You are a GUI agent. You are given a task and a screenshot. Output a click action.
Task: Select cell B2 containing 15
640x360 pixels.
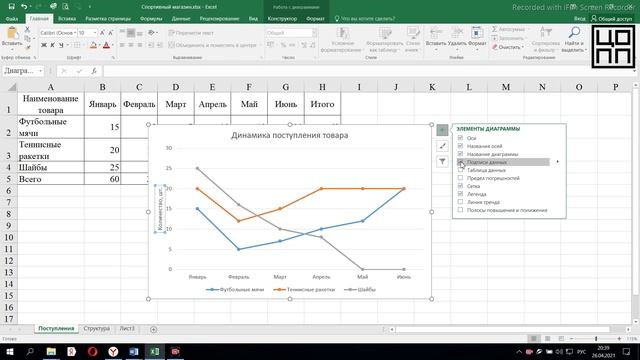(x=102, y=127)
